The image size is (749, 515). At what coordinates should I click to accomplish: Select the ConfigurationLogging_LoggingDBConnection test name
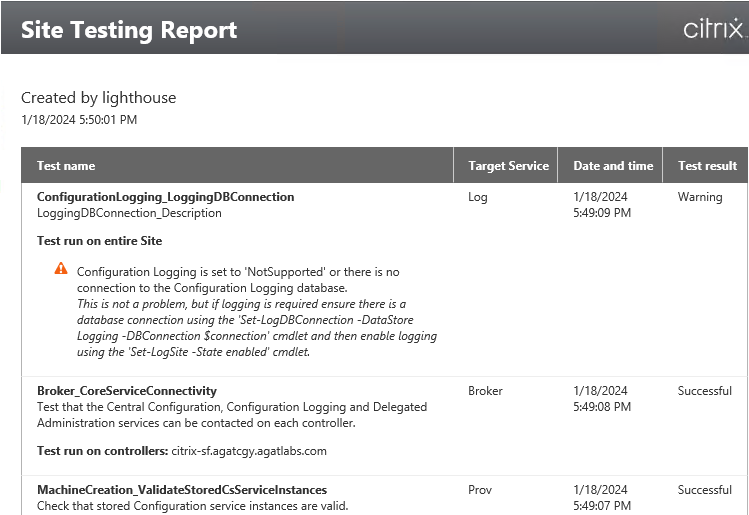(165, 197)
